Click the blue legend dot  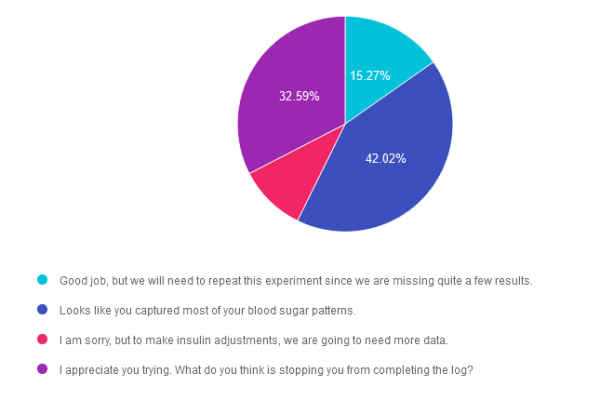(x=42, y=310)
